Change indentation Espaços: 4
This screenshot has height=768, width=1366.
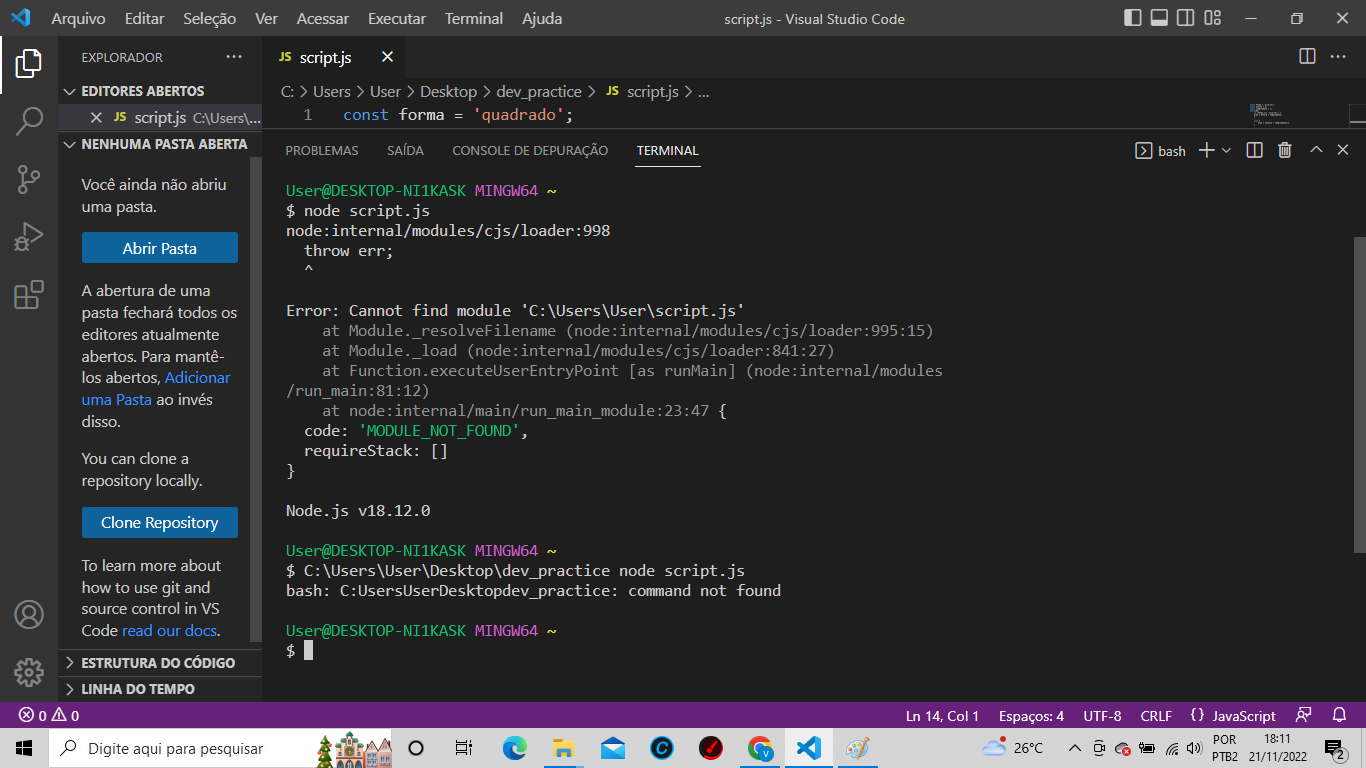[x=1031, y=716]
